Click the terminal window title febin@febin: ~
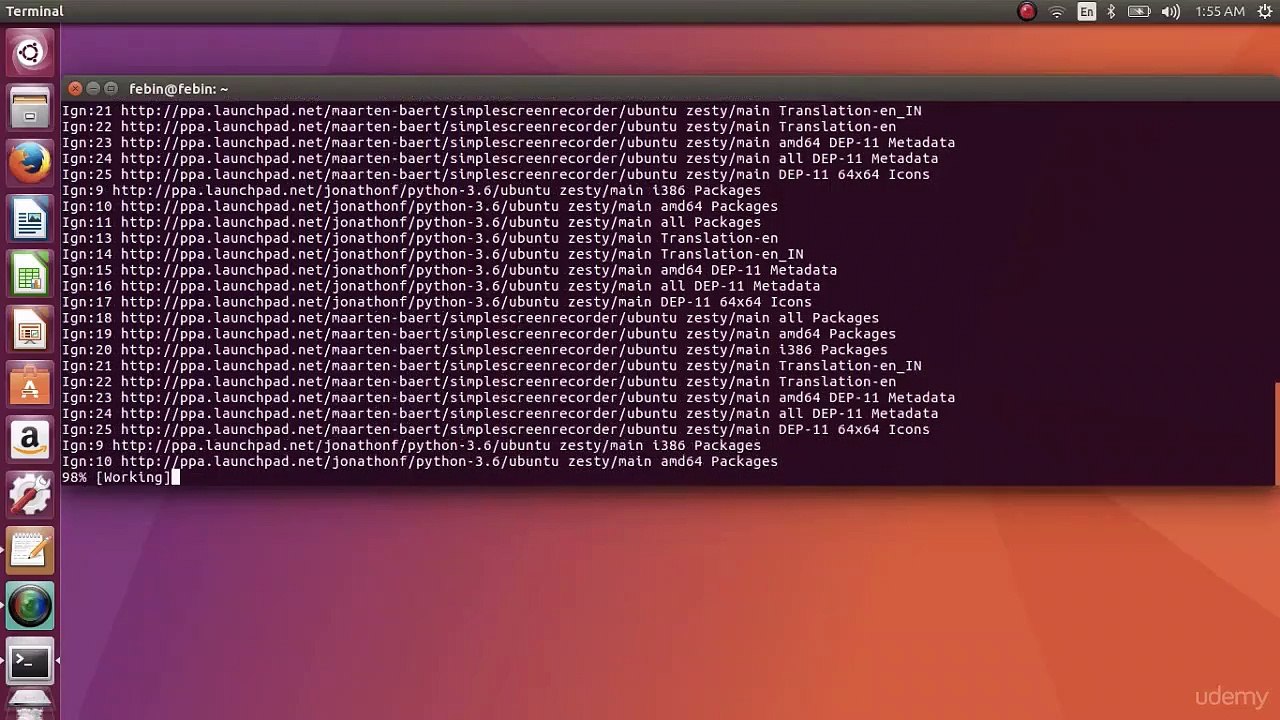The height and width of the screenshot is (720, 1280). [178, 89]
